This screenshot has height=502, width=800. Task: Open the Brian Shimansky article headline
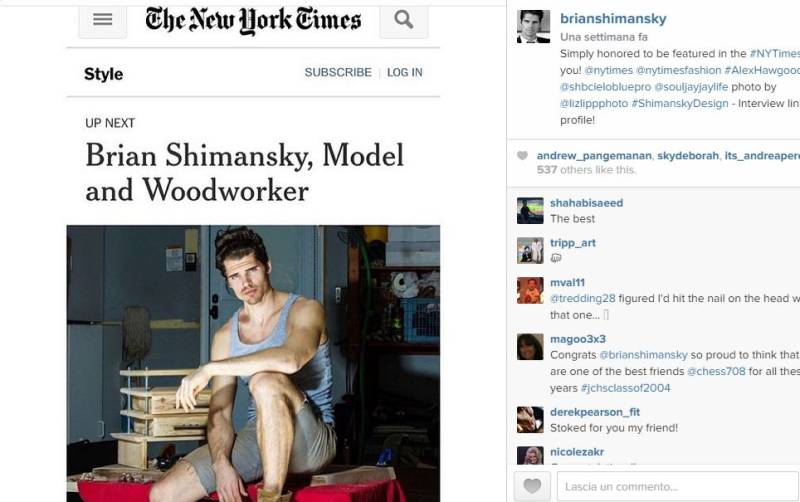click(244, 172)
